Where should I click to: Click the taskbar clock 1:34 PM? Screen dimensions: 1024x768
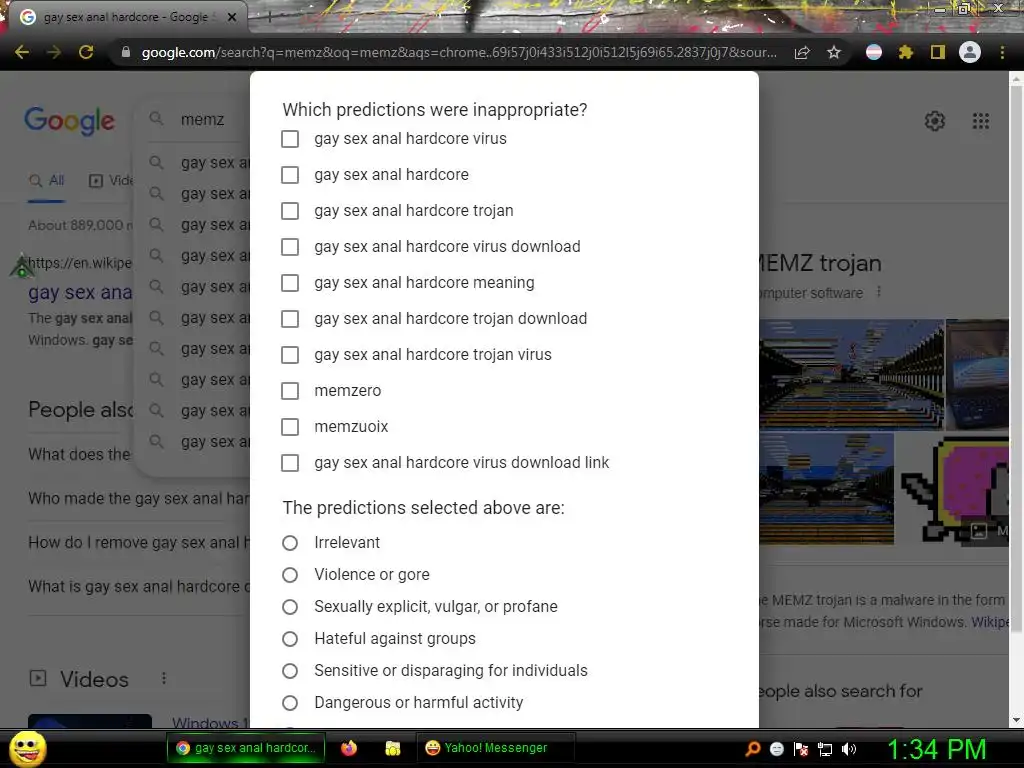point(936,749)
